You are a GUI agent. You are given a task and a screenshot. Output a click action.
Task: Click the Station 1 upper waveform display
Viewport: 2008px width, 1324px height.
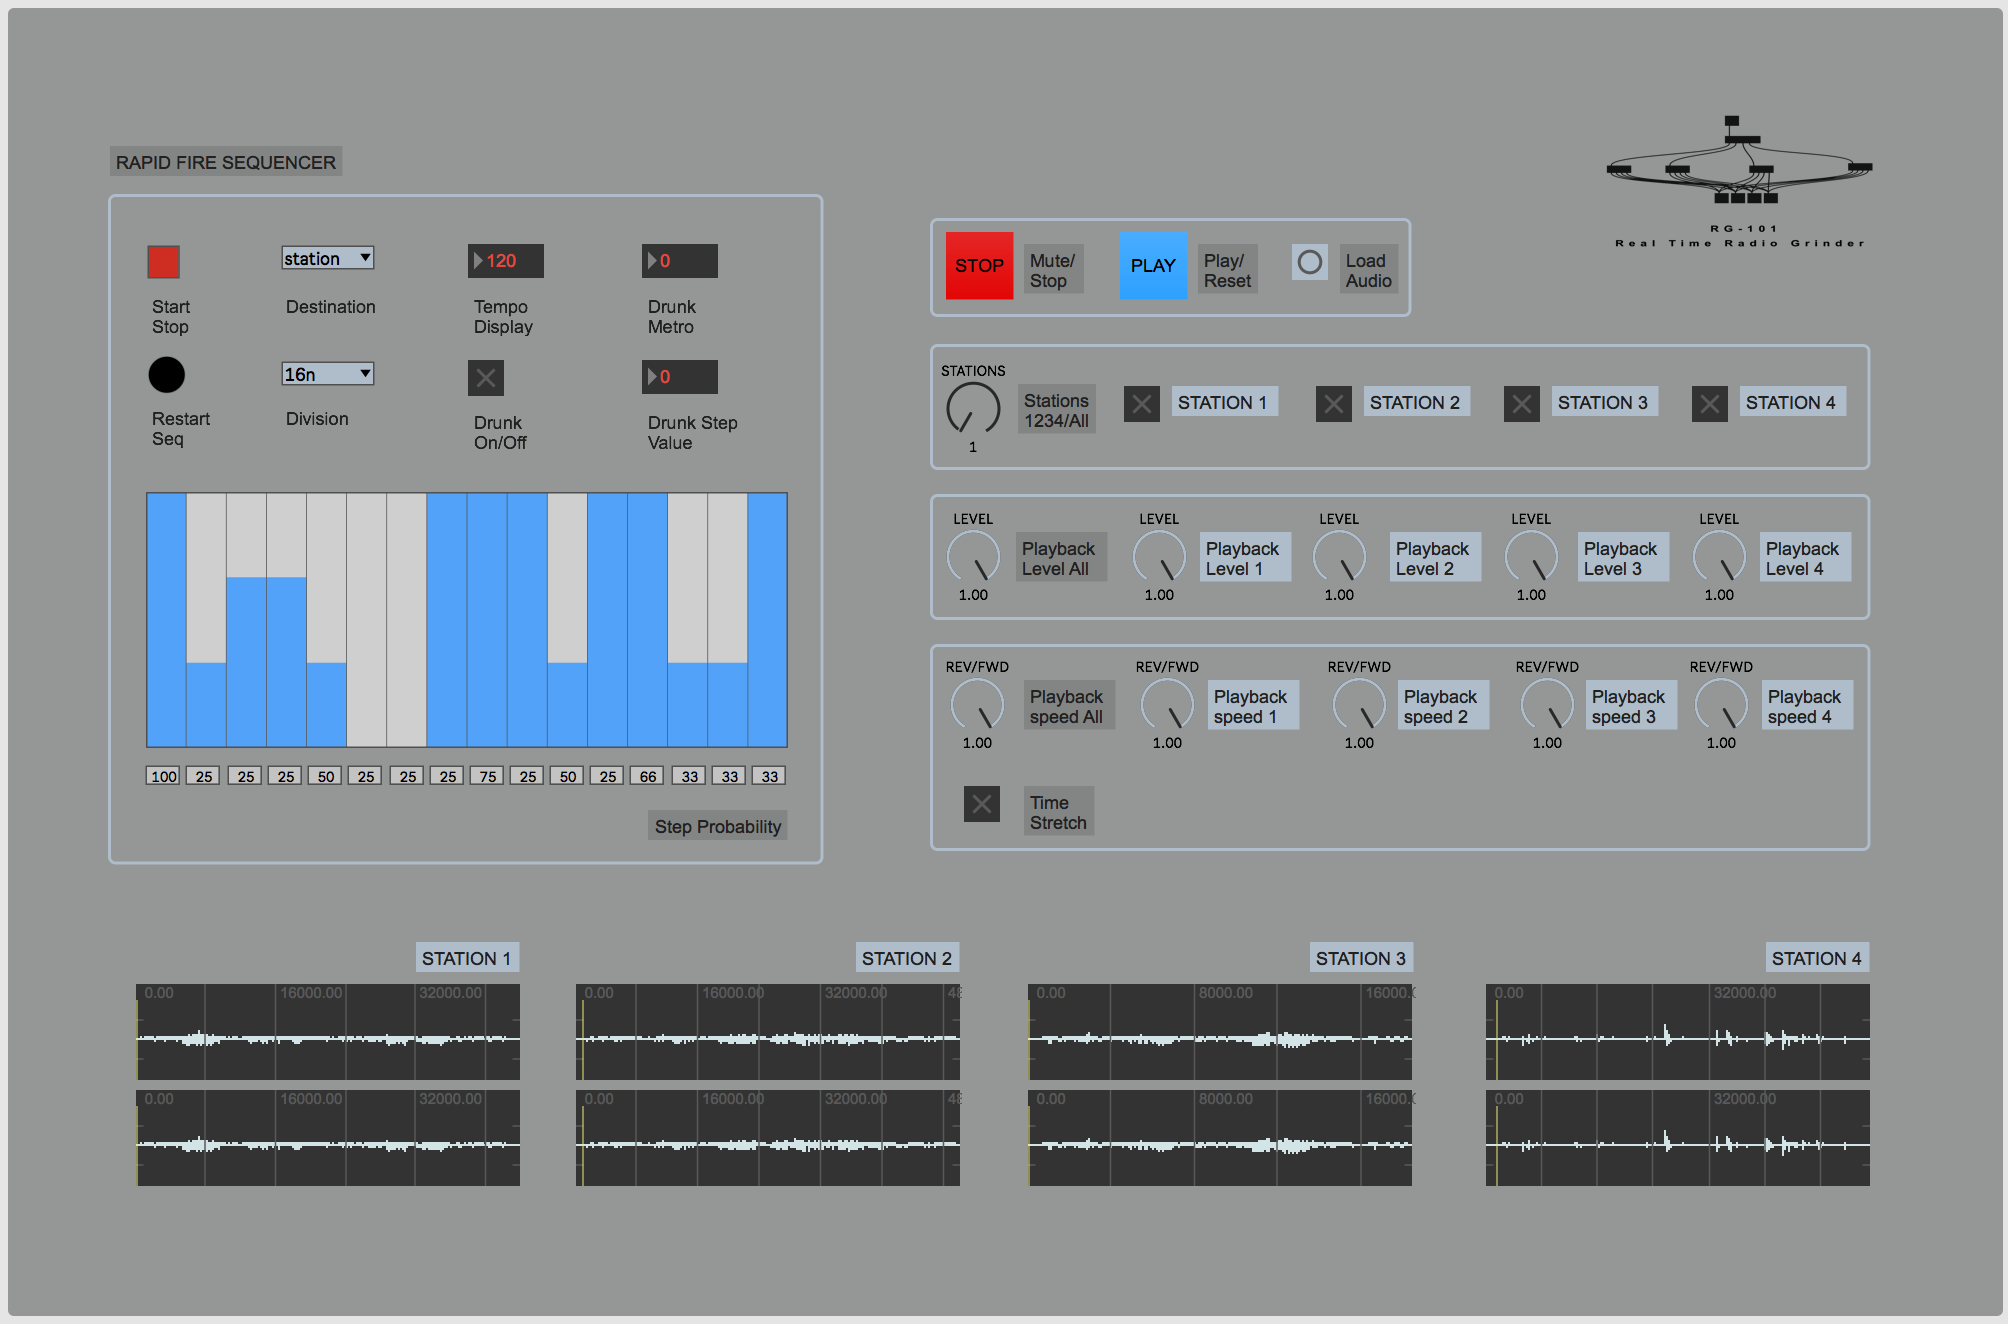328,1032
